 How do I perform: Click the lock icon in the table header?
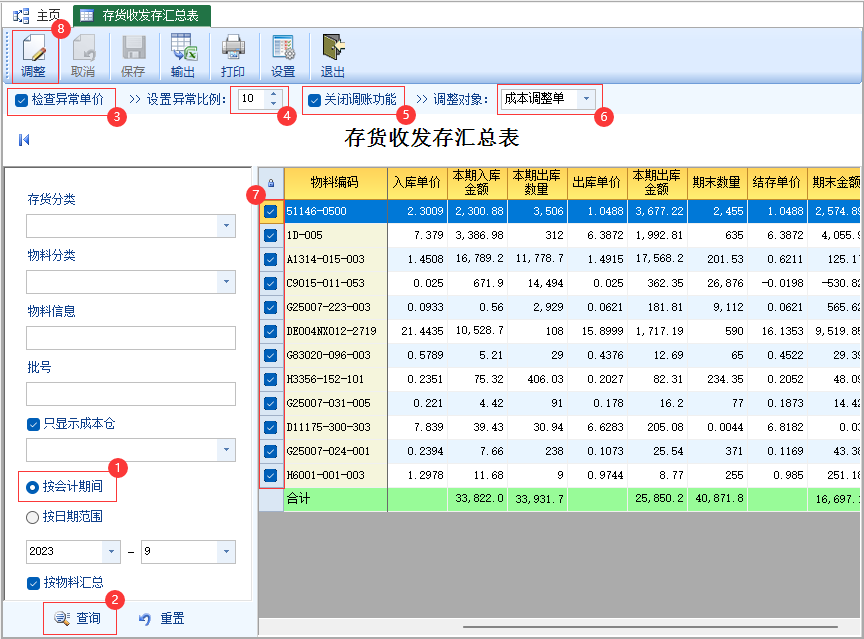[271, 183]
